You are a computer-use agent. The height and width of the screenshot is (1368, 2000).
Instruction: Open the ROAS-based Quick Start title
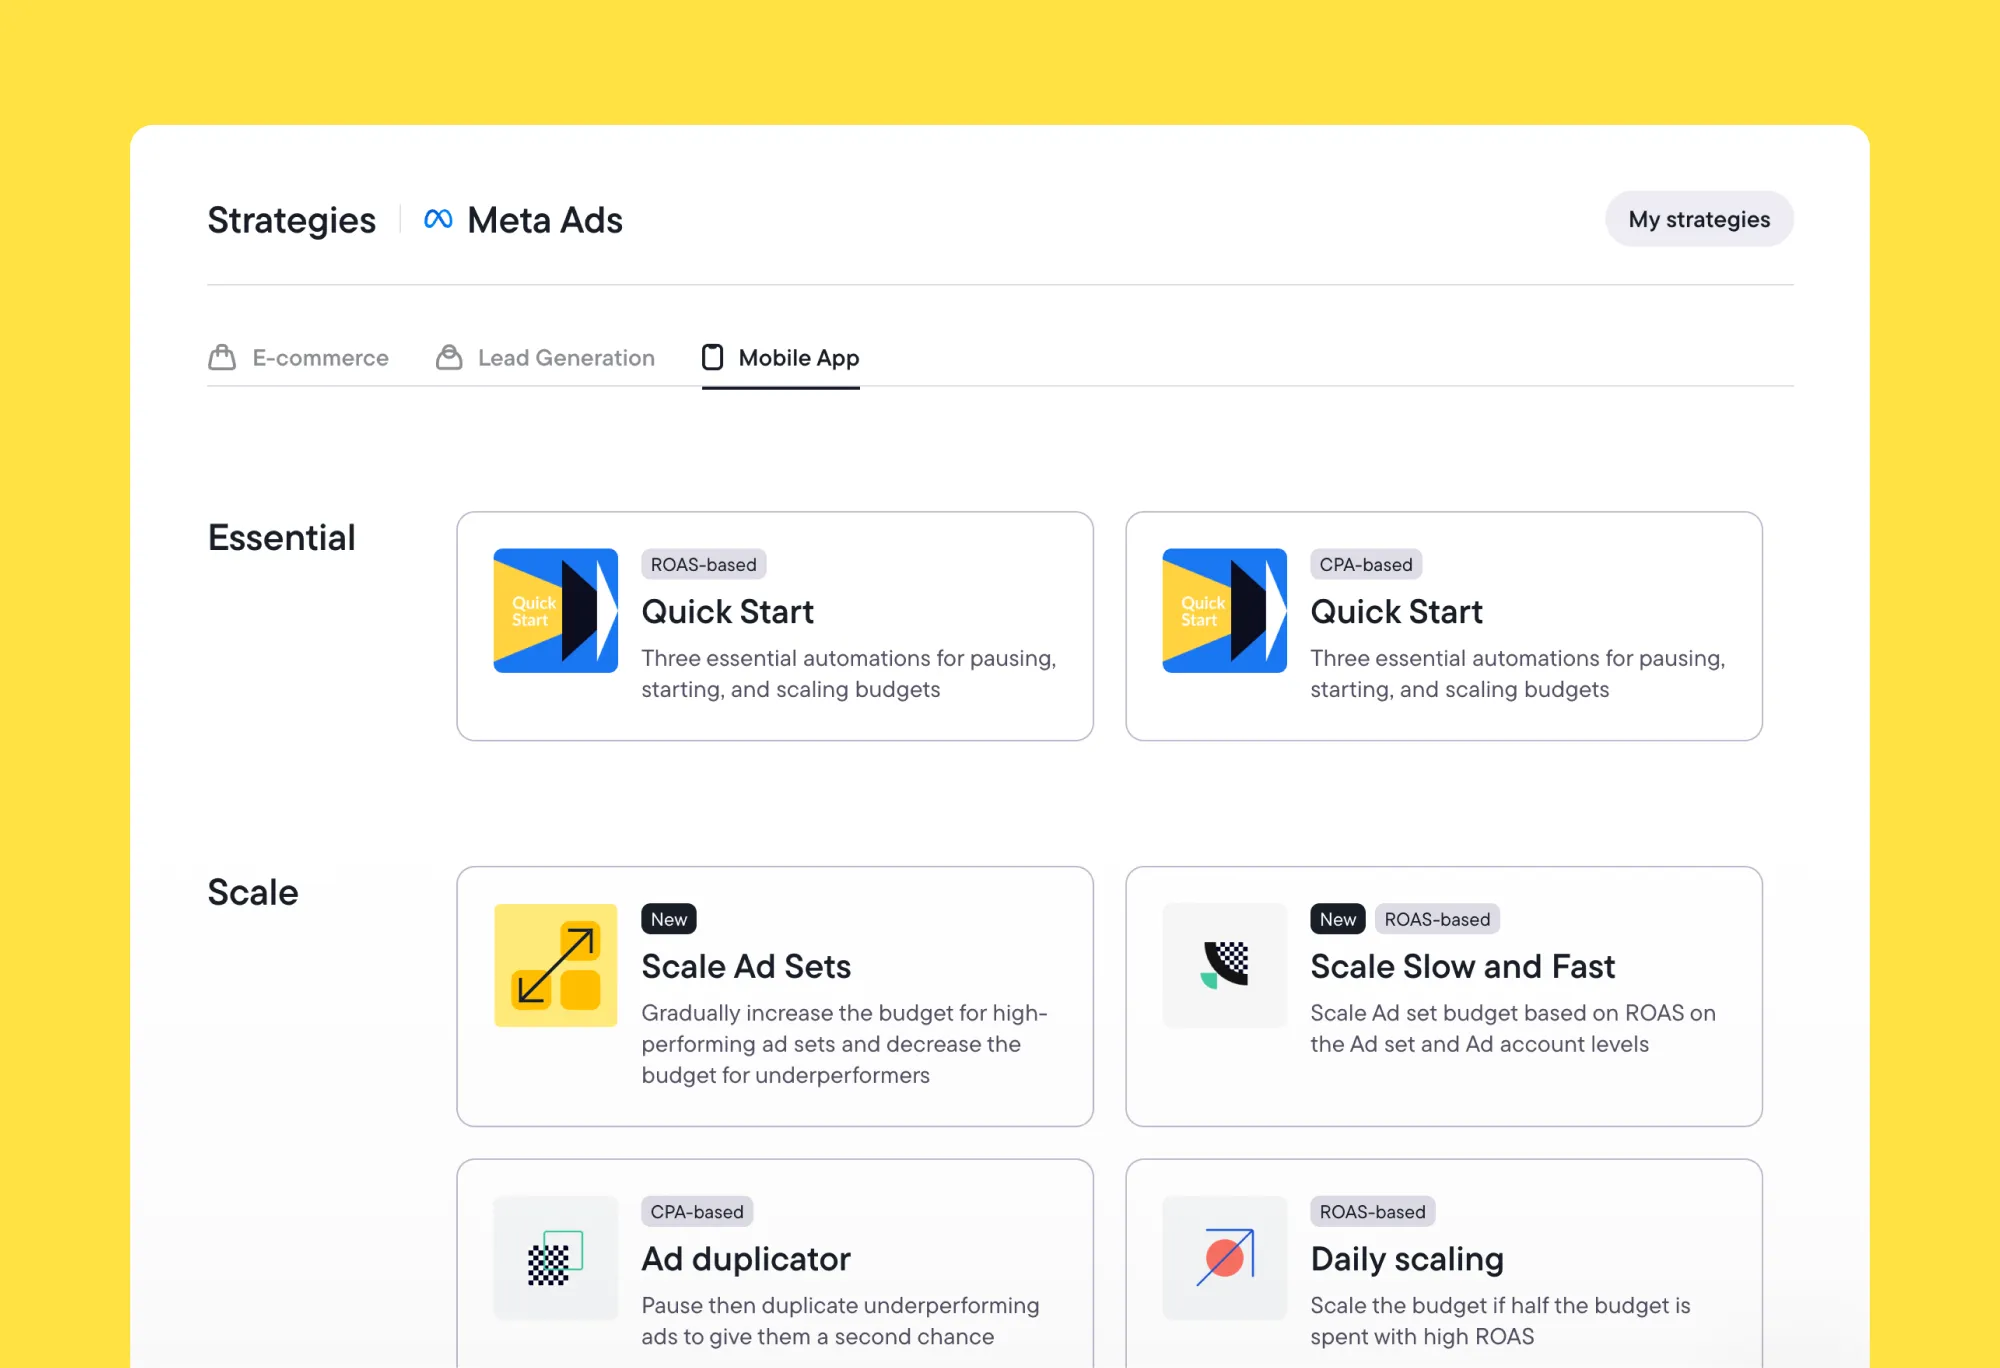[727, 611]
